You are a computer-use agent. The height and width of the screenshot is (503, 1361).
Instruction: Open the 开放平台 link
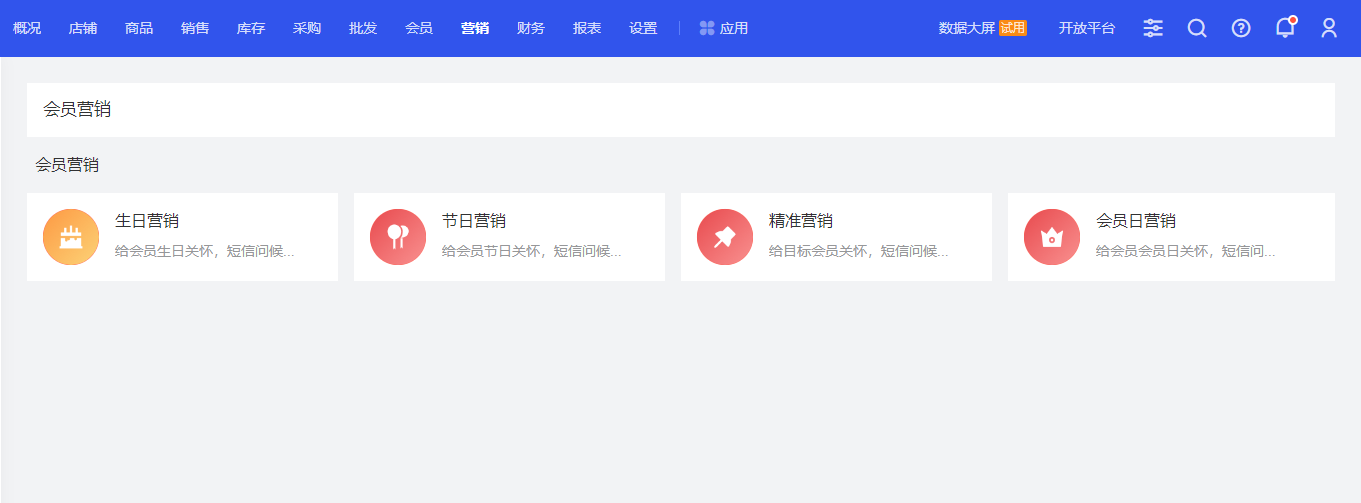click(1087, 28)
